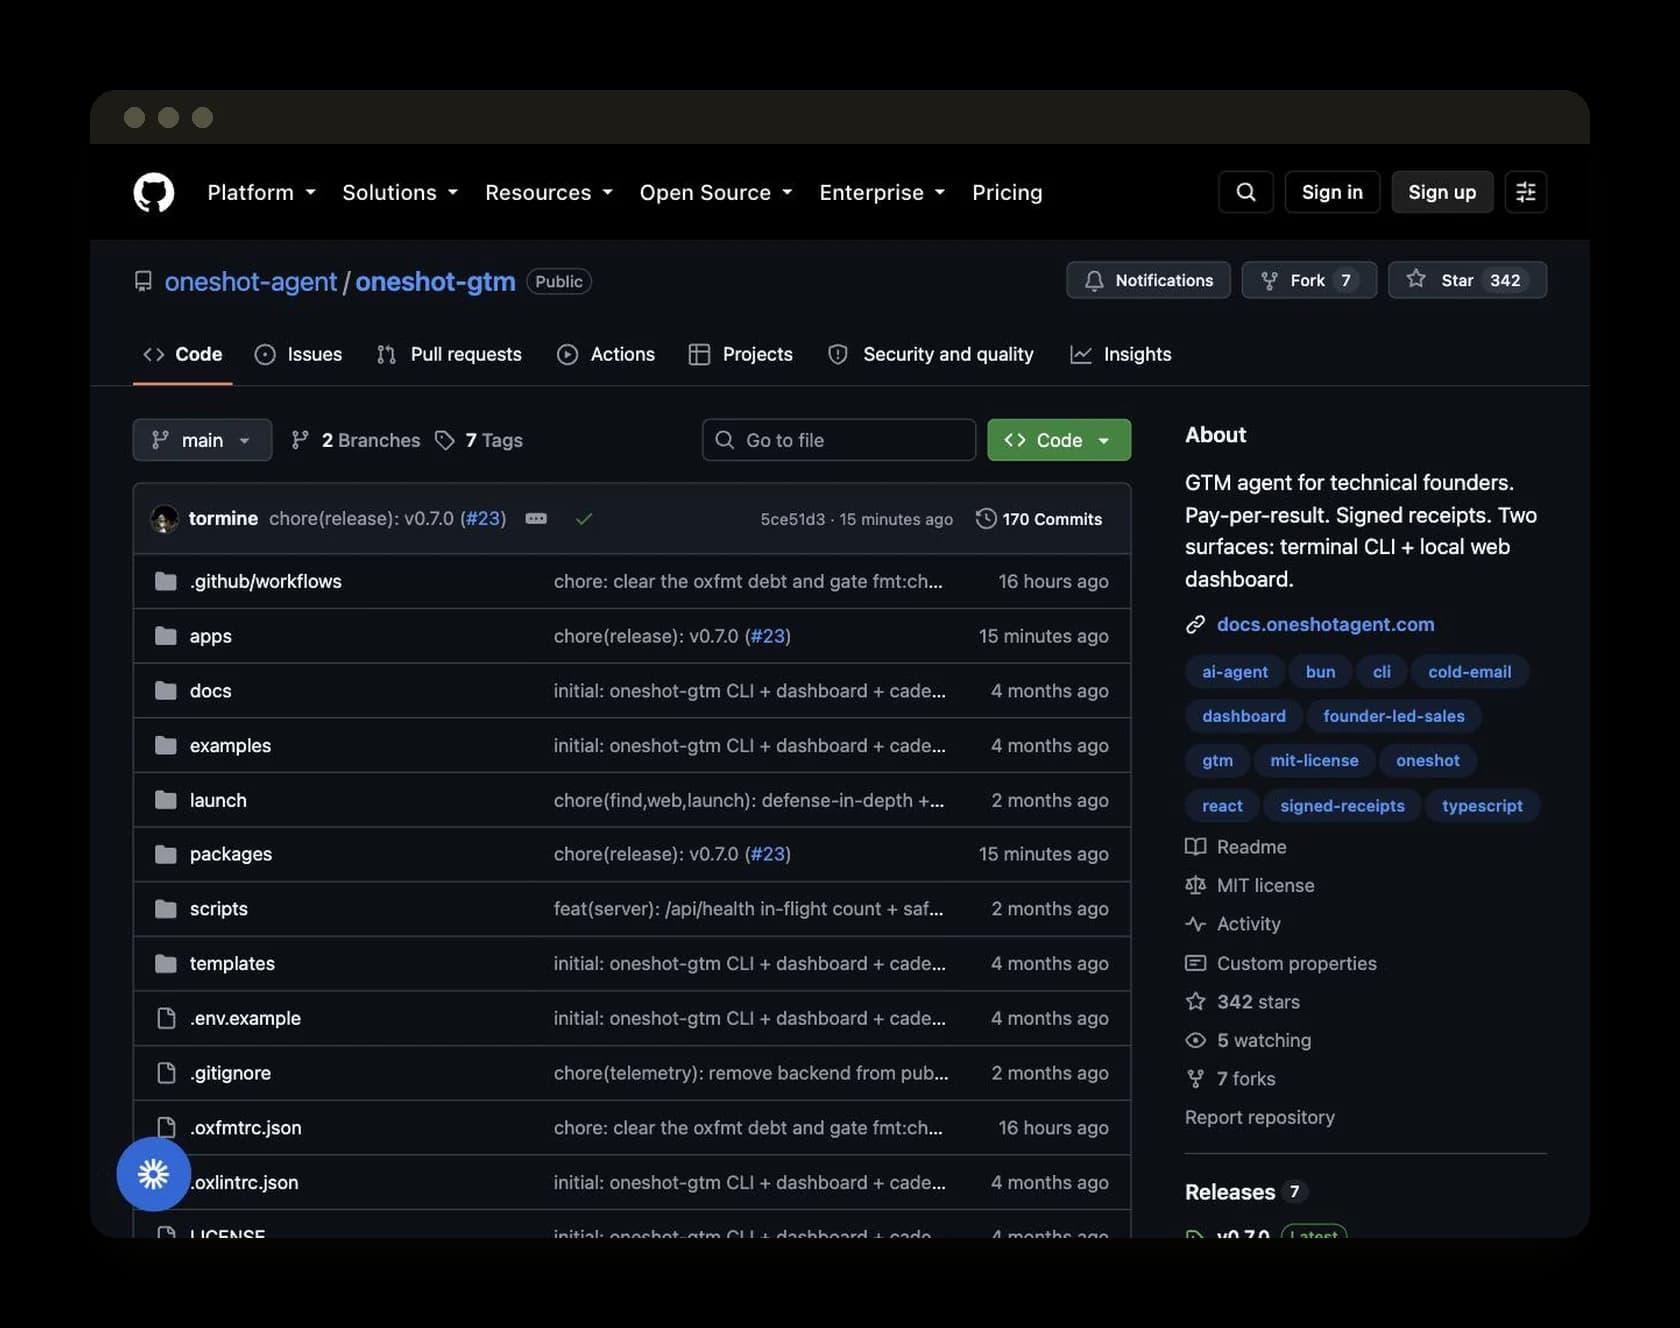Viewport: 1680px width, 1328px height.
Task: Click the eye icon beside 5 watching
Action: 1195,1040
